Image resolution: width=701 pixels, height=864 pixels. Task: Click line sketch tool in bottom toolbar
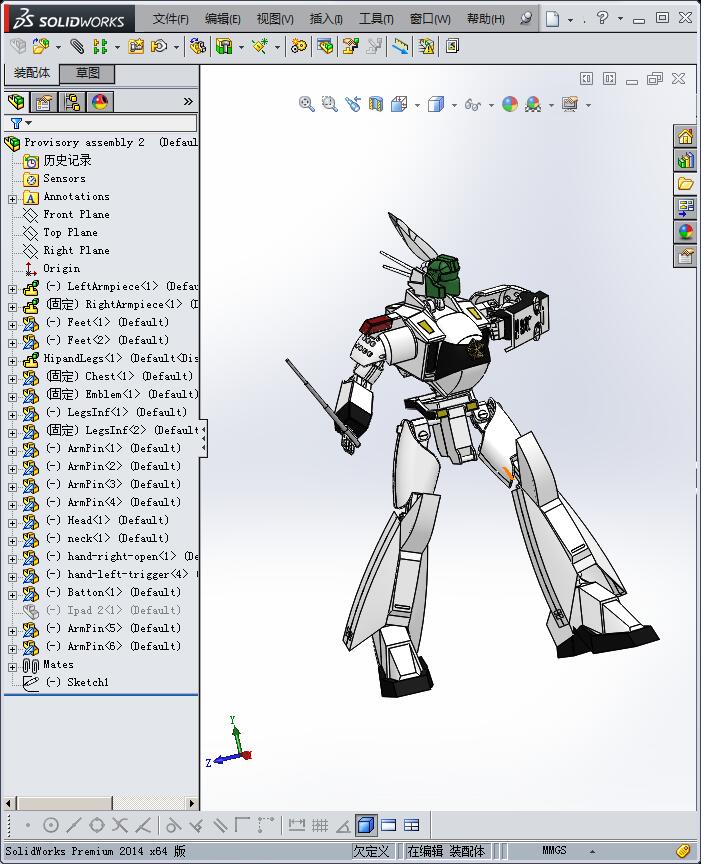[x=74, y=825]
